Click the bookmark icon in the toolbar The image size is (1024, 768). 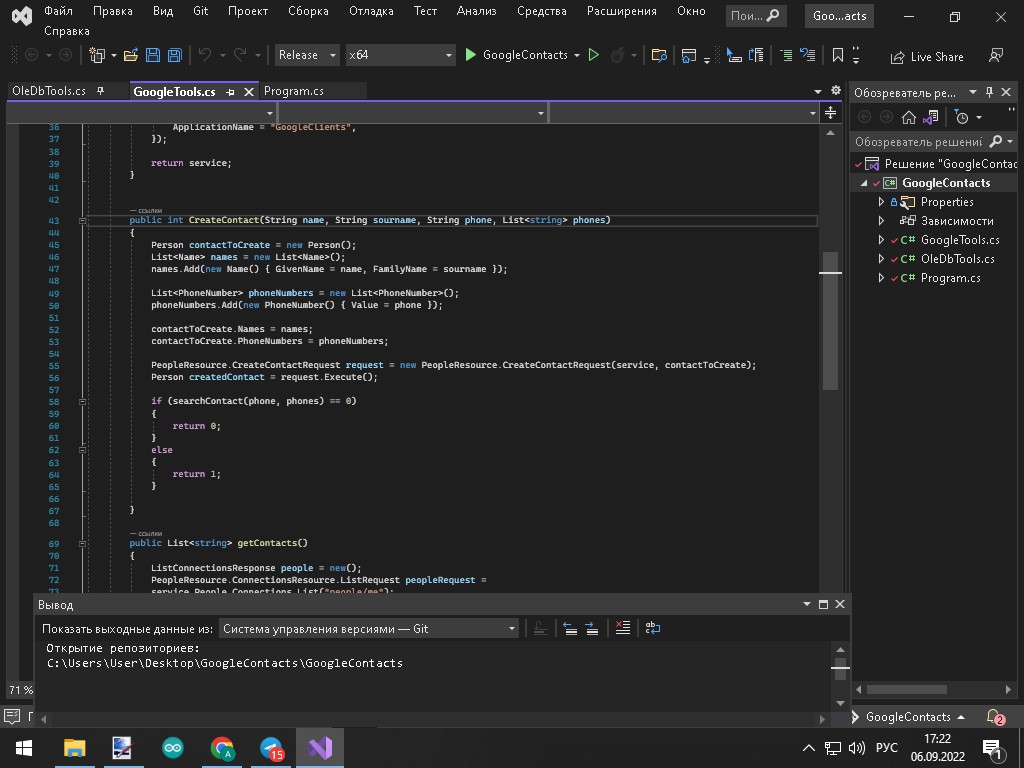point(838,56)
